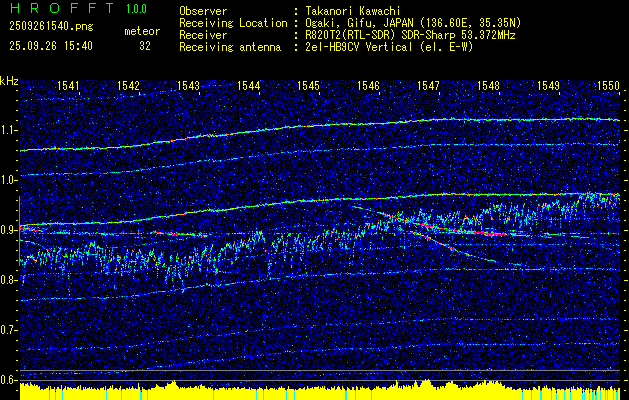Viewport: 629px width, 400px height.
Task: Click the 0.6 frequency axis label
Action: (x=9, y=380)
